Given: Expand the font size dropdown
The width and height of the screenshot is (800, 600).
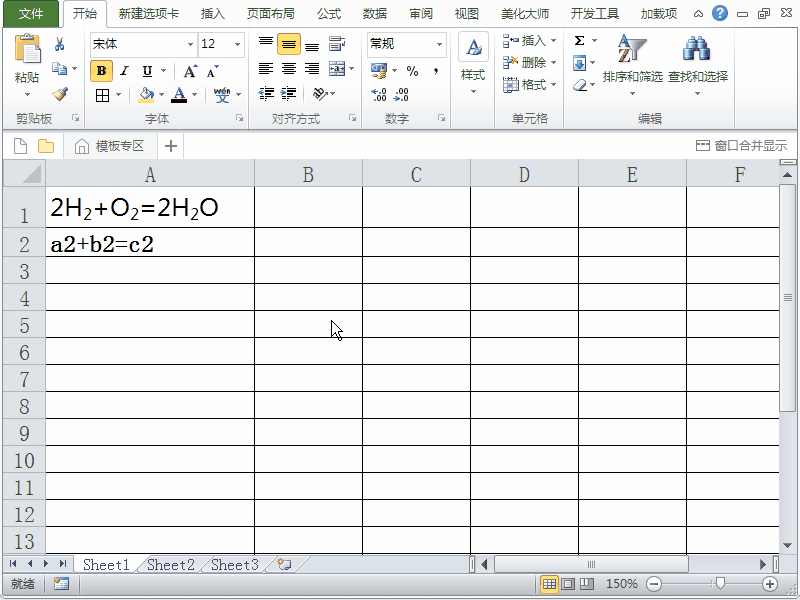Looking at the screenshot, I should click(237, 45).
